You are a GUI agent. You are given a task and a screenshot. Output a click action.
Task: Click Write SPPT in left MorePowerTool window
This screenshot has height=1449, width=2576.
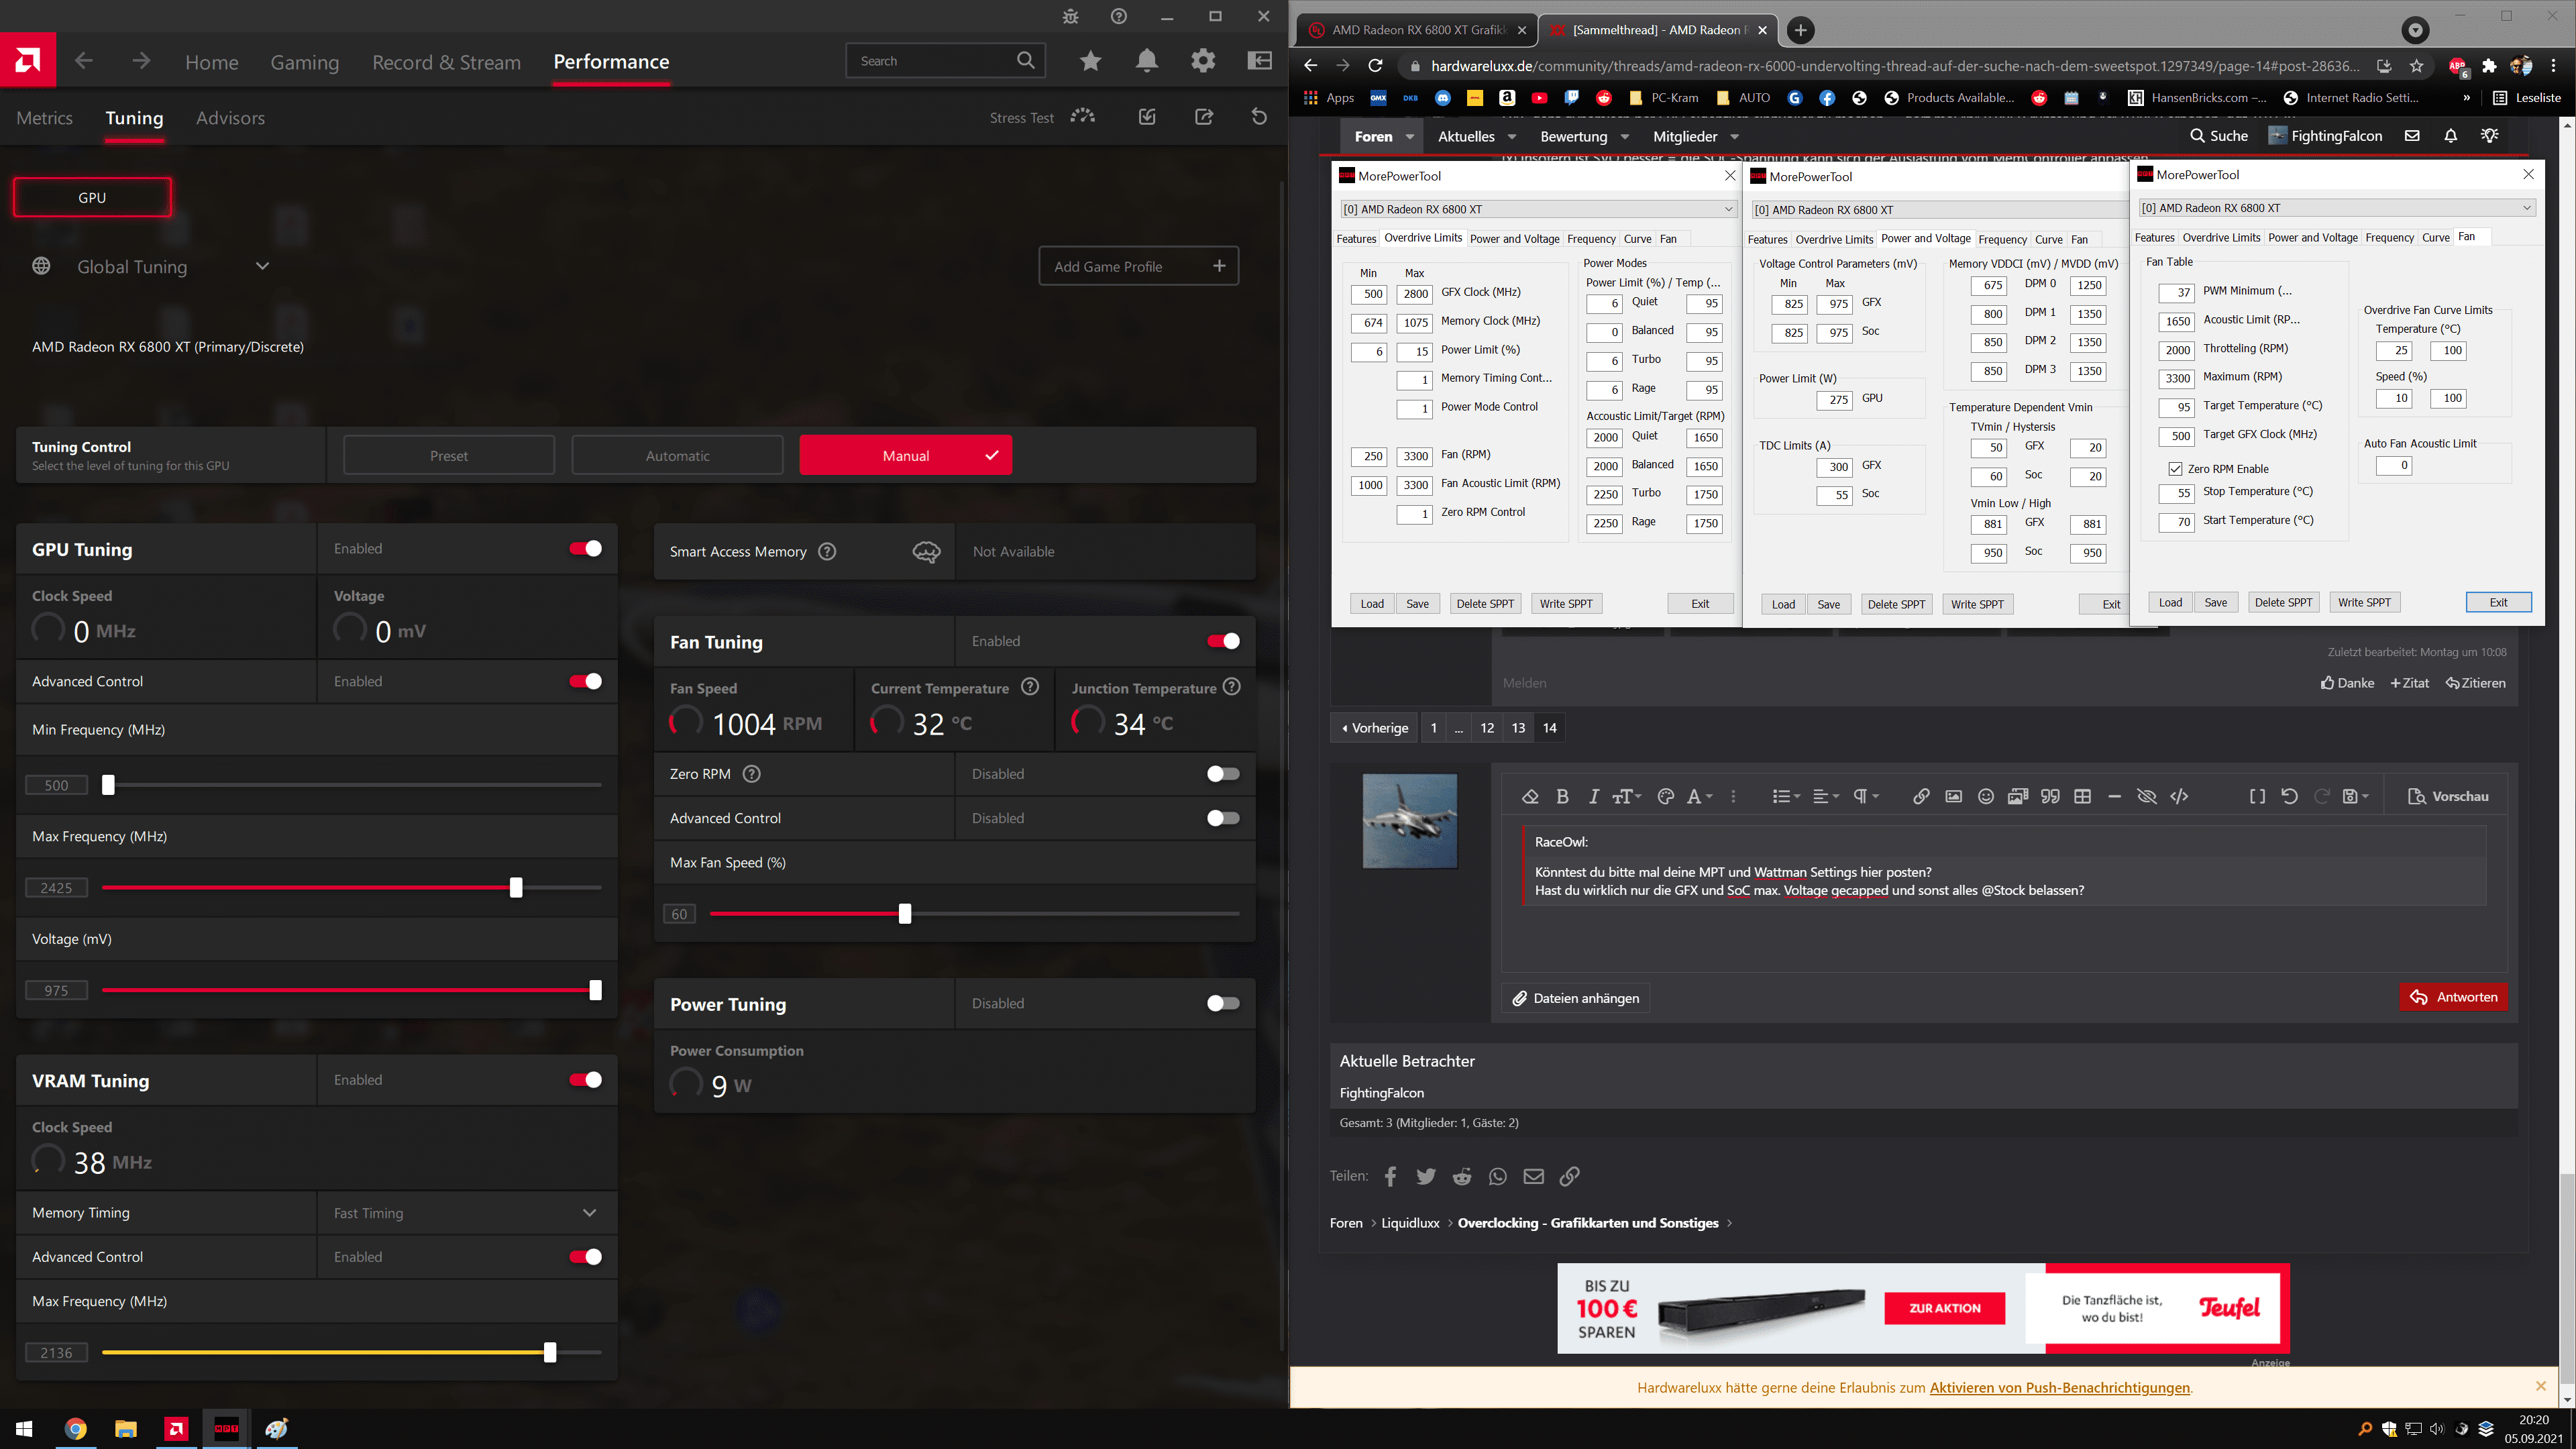pos(1566,604)
